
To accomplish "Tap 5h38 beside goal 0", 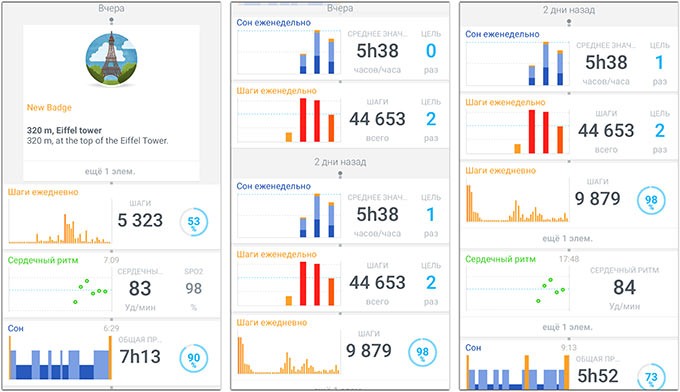I will point(377,51).
